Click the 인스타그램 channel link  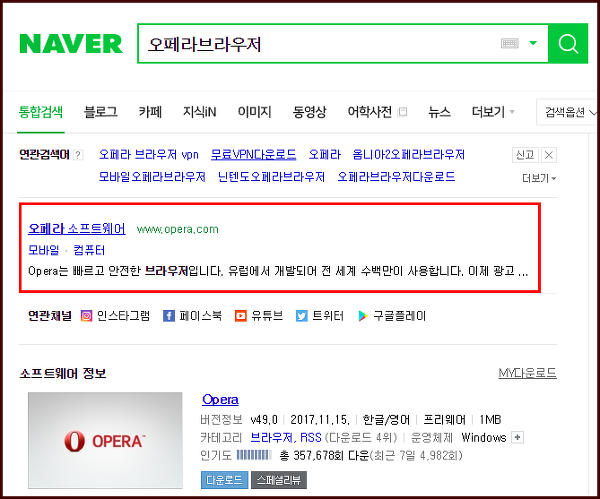pyautogui.click(x=123, y=316)
